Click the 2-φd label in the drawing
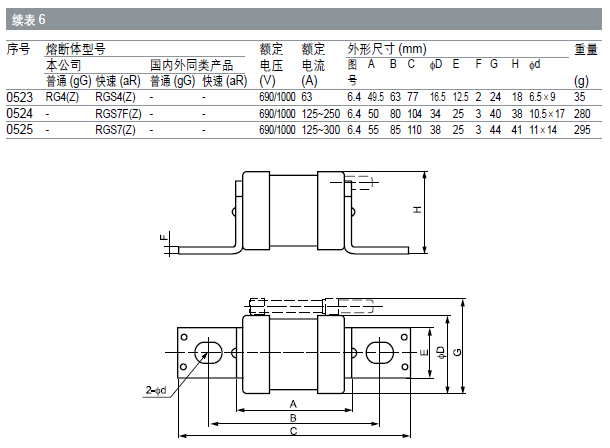Image resolution: width=610 pixels, height=448 pixels. (x=155, y=390)
